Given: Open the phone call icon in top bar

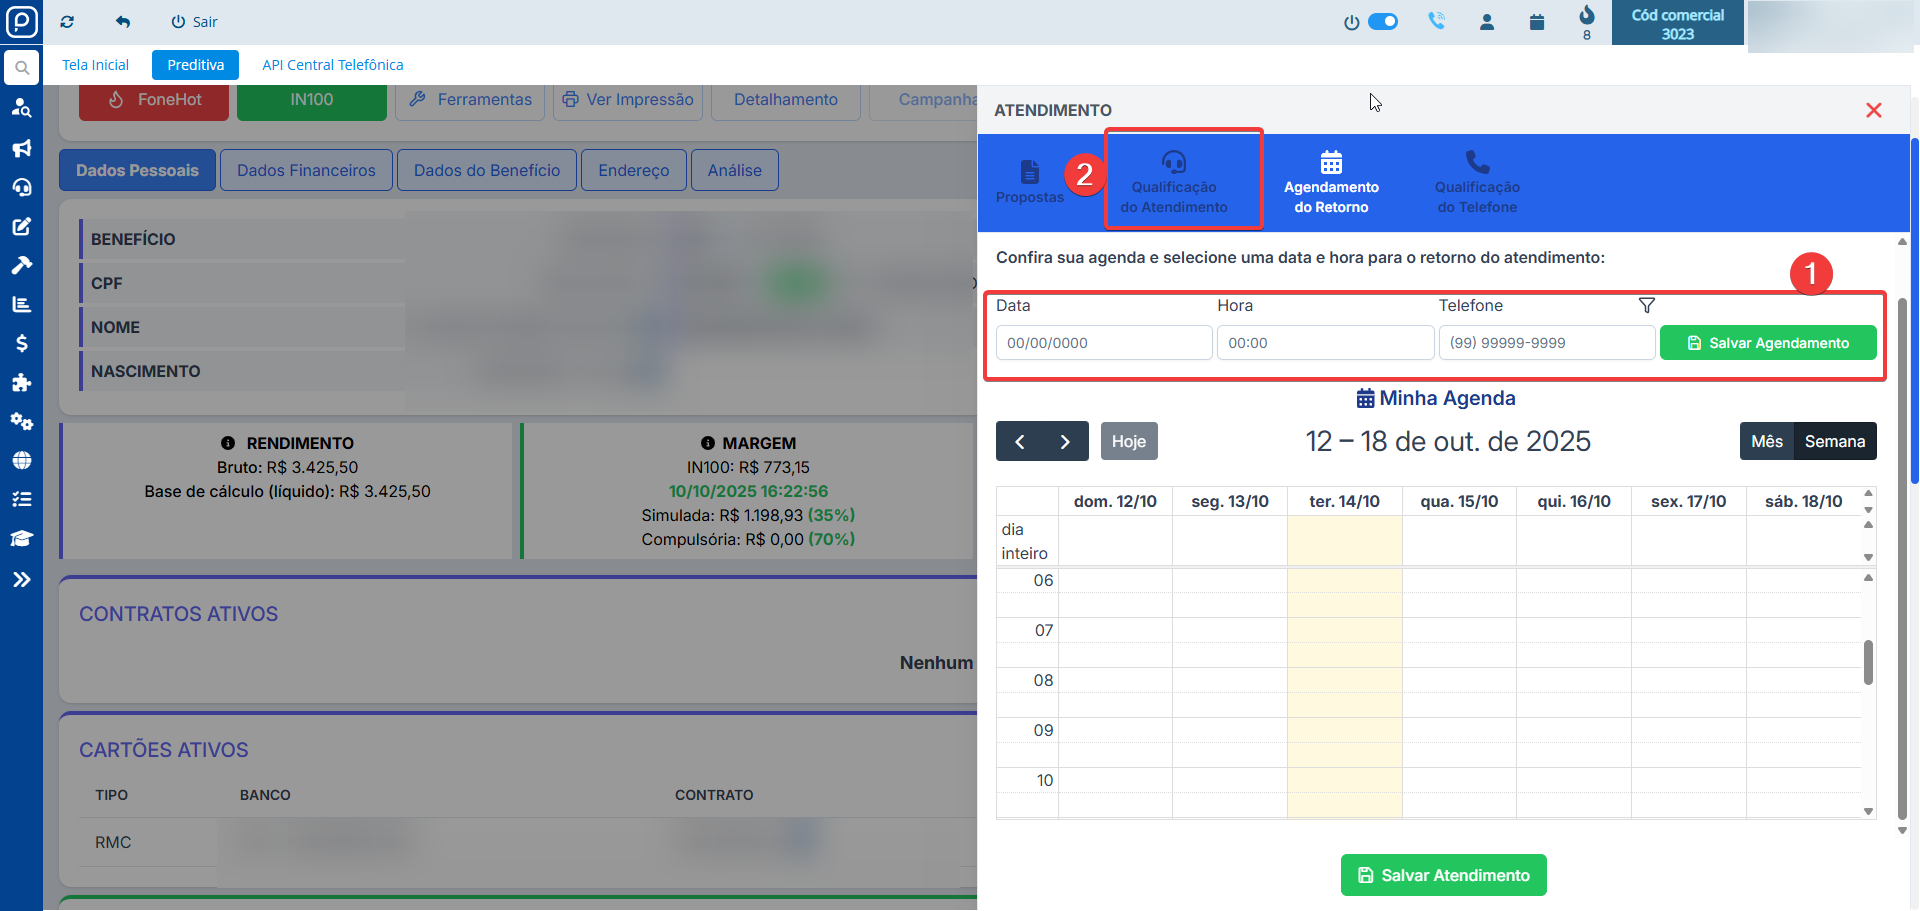Looking at the screenshot, I should point(1436,21).
